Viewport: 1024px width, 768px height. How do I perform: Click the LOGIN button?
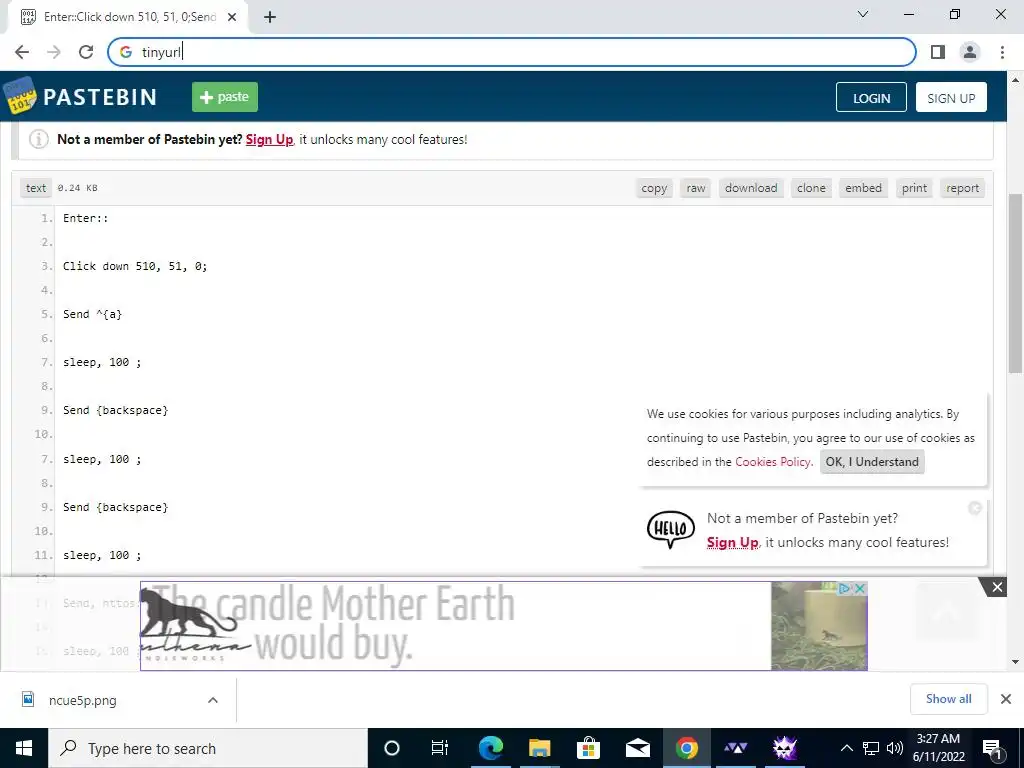[x=871, y=97]
